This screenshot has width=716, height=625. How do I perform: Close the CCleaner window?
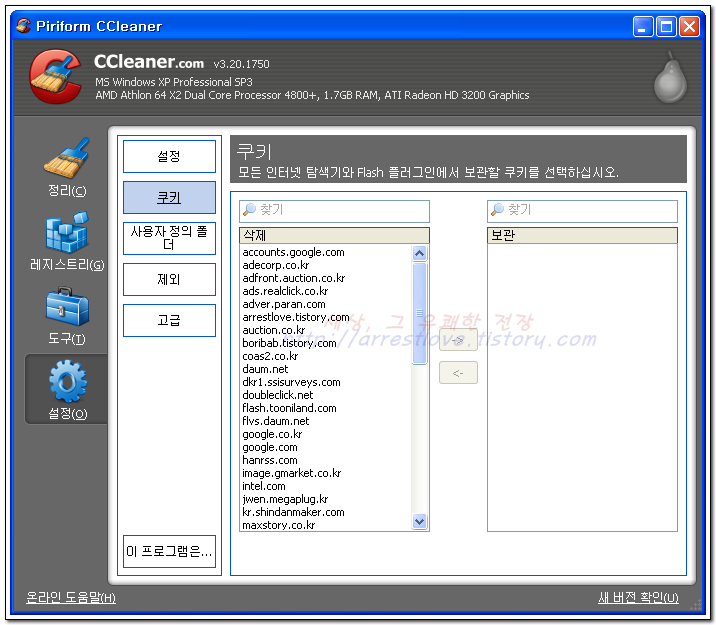tap(690, 26)
